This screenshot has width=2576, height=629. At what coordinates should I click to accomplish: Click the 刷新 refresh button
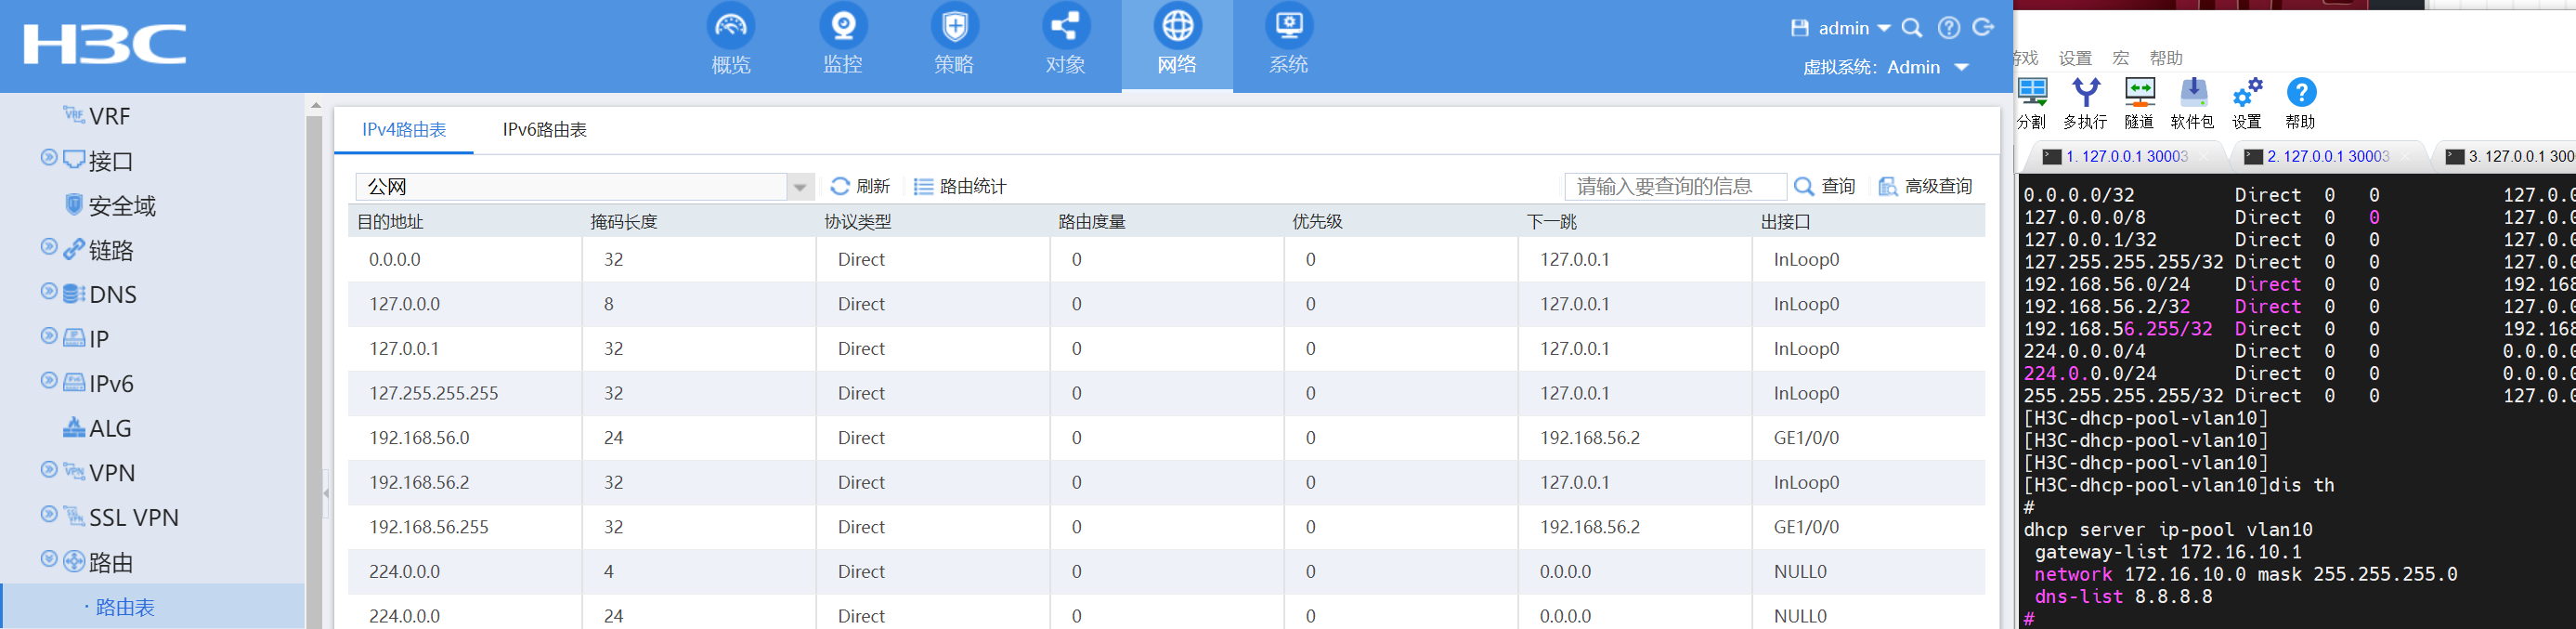pos(860,186)
